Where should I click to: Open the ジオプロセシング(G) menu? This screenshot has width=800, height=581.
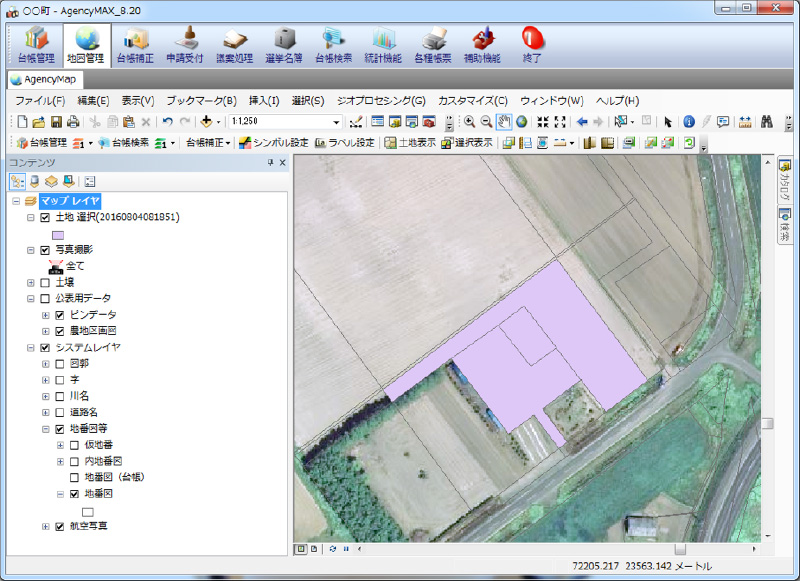381,100
